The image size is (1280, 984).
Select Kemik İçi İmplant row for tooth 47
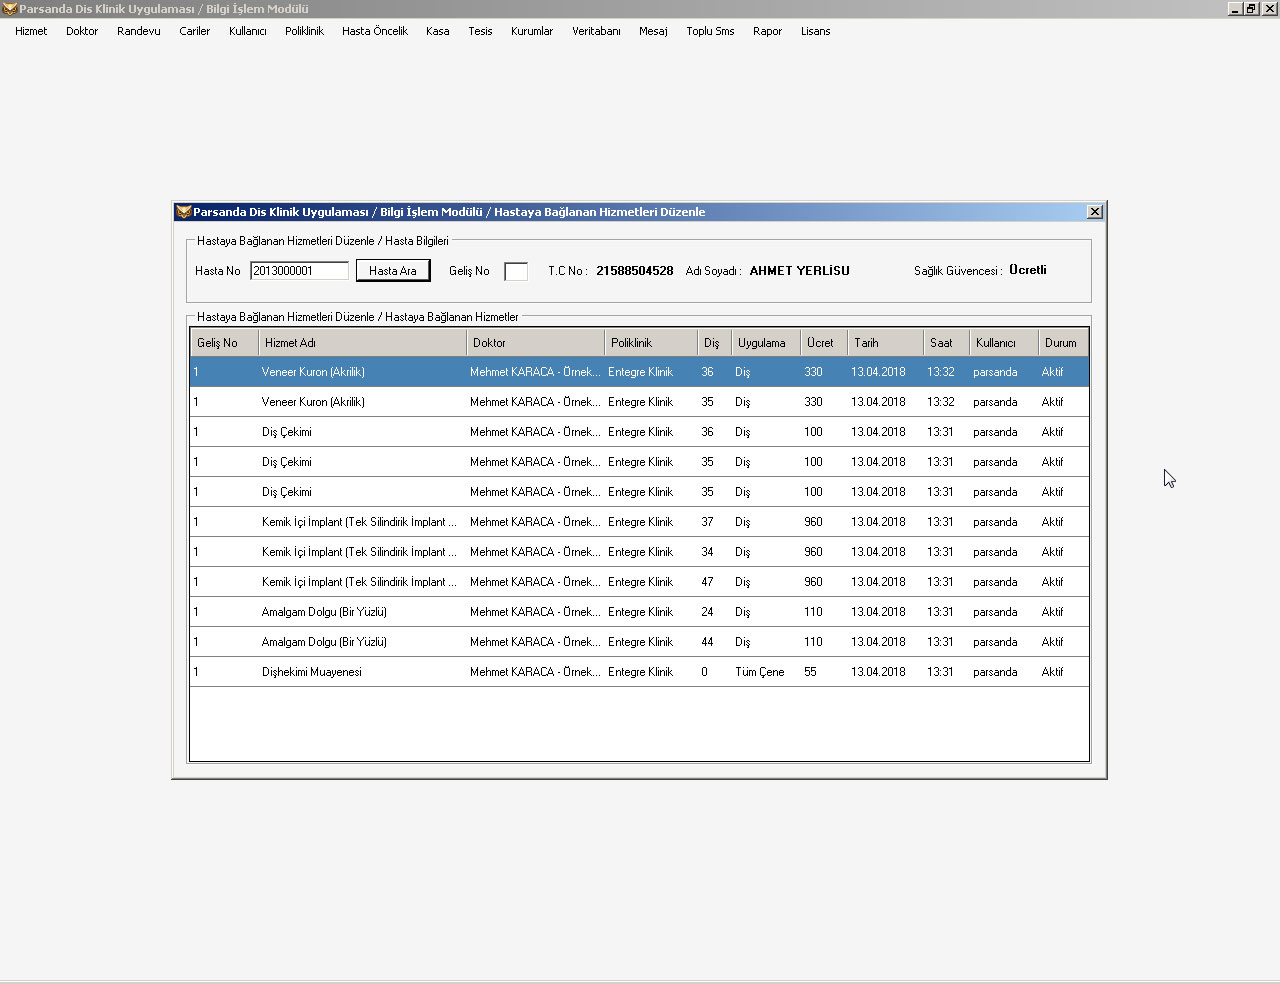coord(639,582)
